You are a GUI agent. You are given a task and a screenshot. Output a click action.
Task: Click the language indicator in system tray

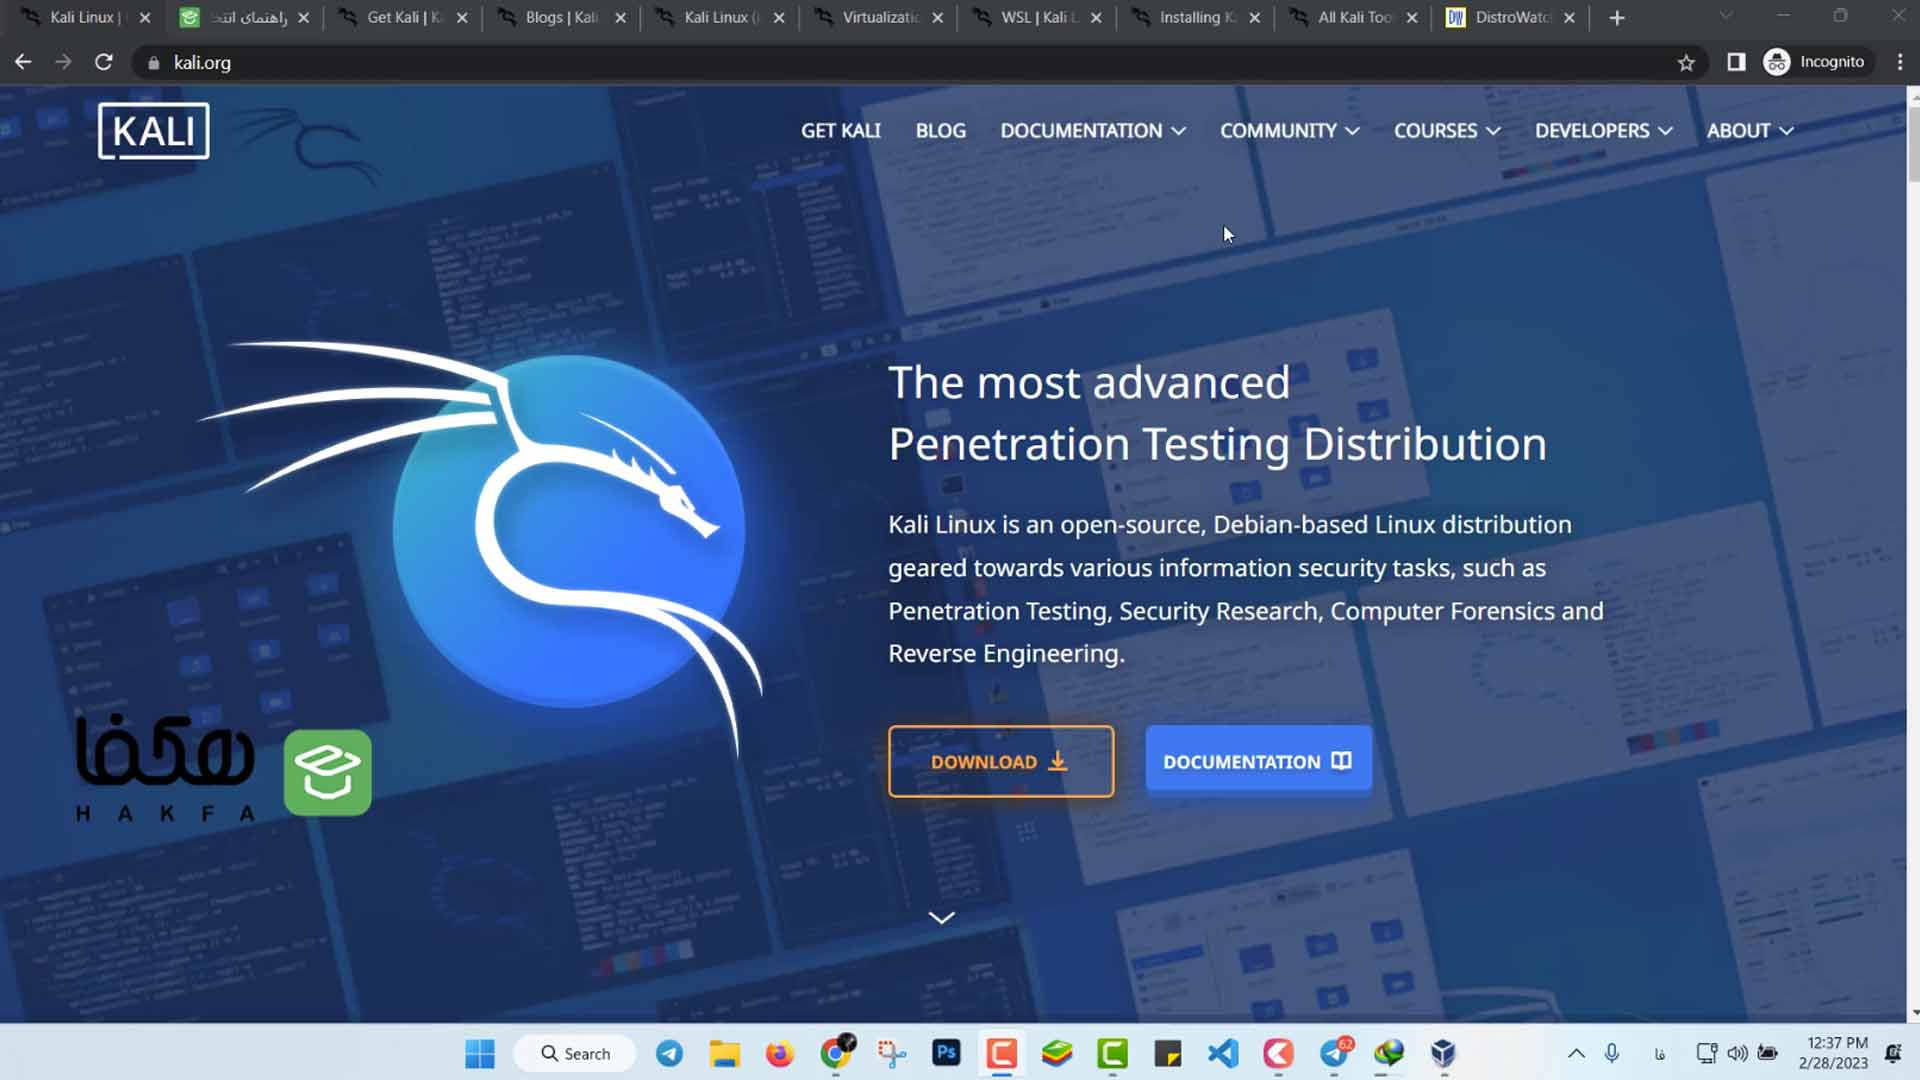(1660, 1053)
